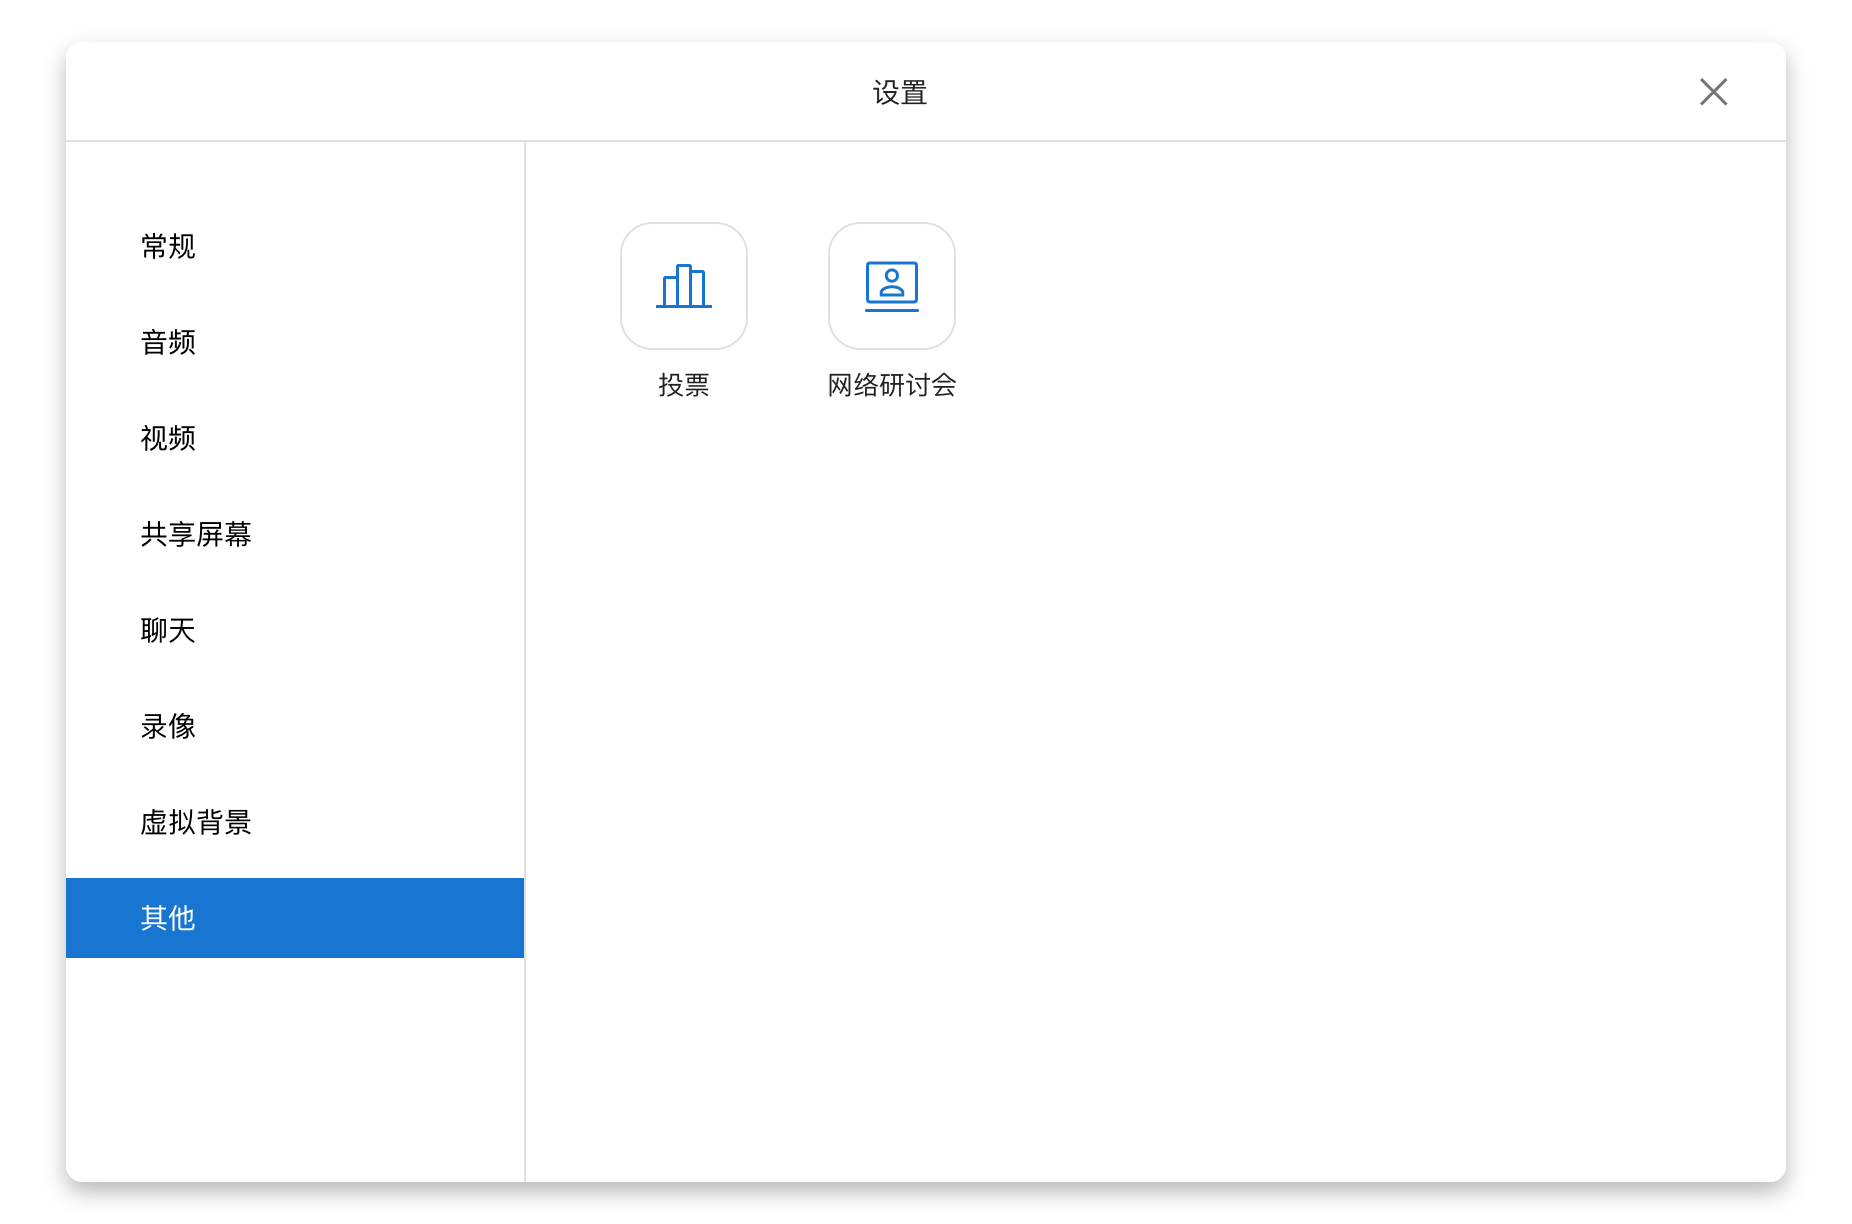
Task: Close the 设置 dialog with the X
Action: coord(1713,92)
